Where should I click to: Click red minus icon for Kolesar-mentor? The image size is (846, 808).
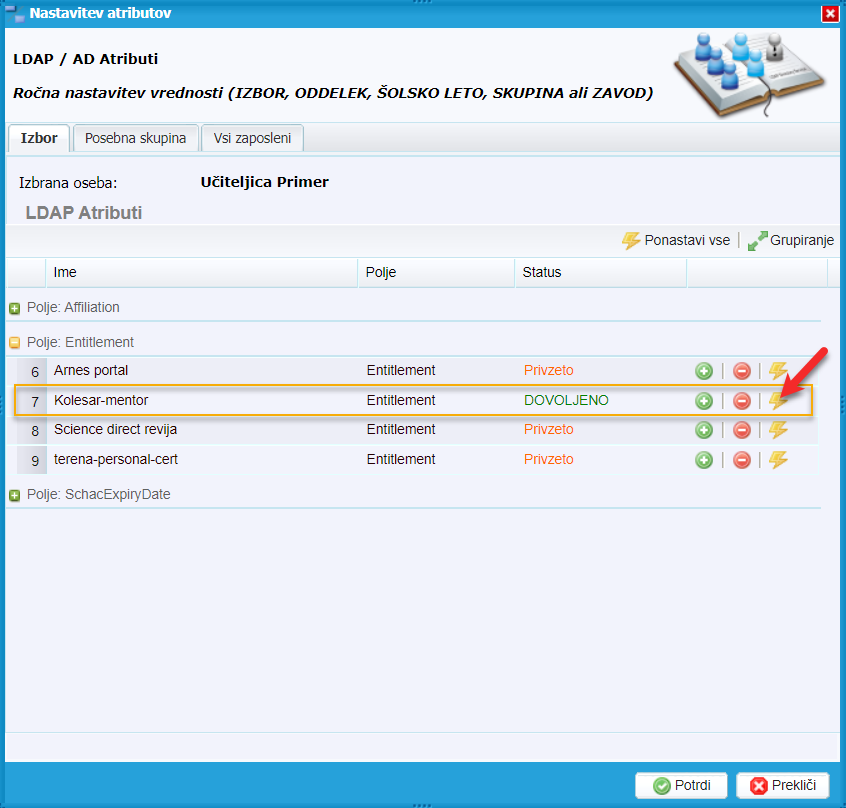pyautogui.click(x=742, y=401)
